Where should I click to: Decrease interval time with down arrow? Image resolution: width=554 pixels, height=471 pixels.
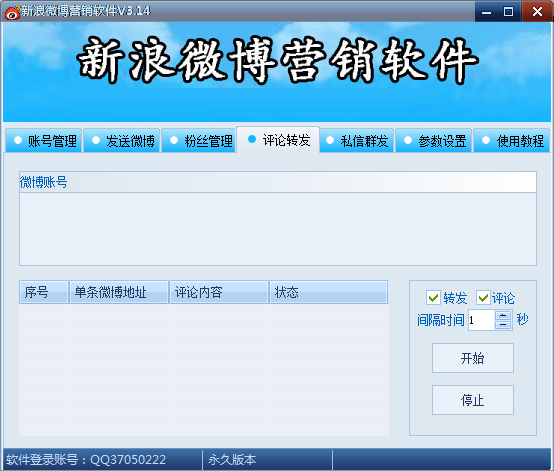pyautogui.click(x=503, y=325)
